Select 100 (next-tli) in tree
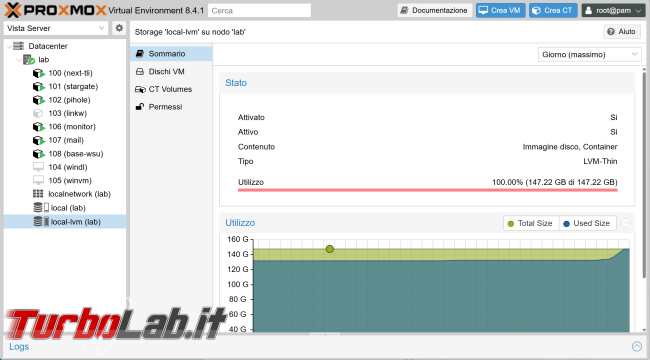 pos(70,73)
